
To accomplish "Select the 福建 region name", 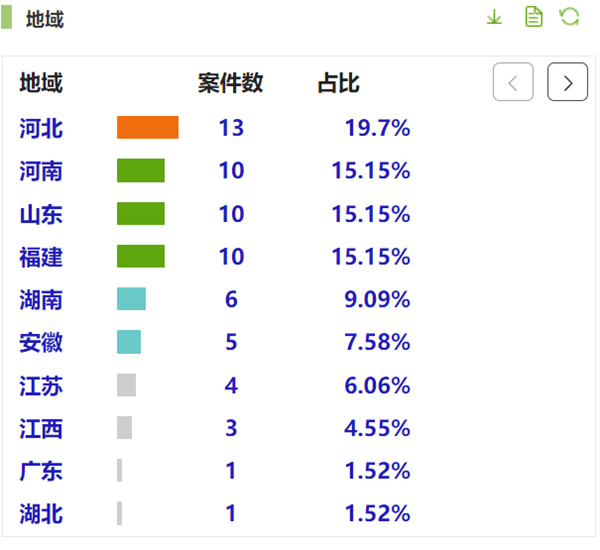I will [x=41, y=257].
